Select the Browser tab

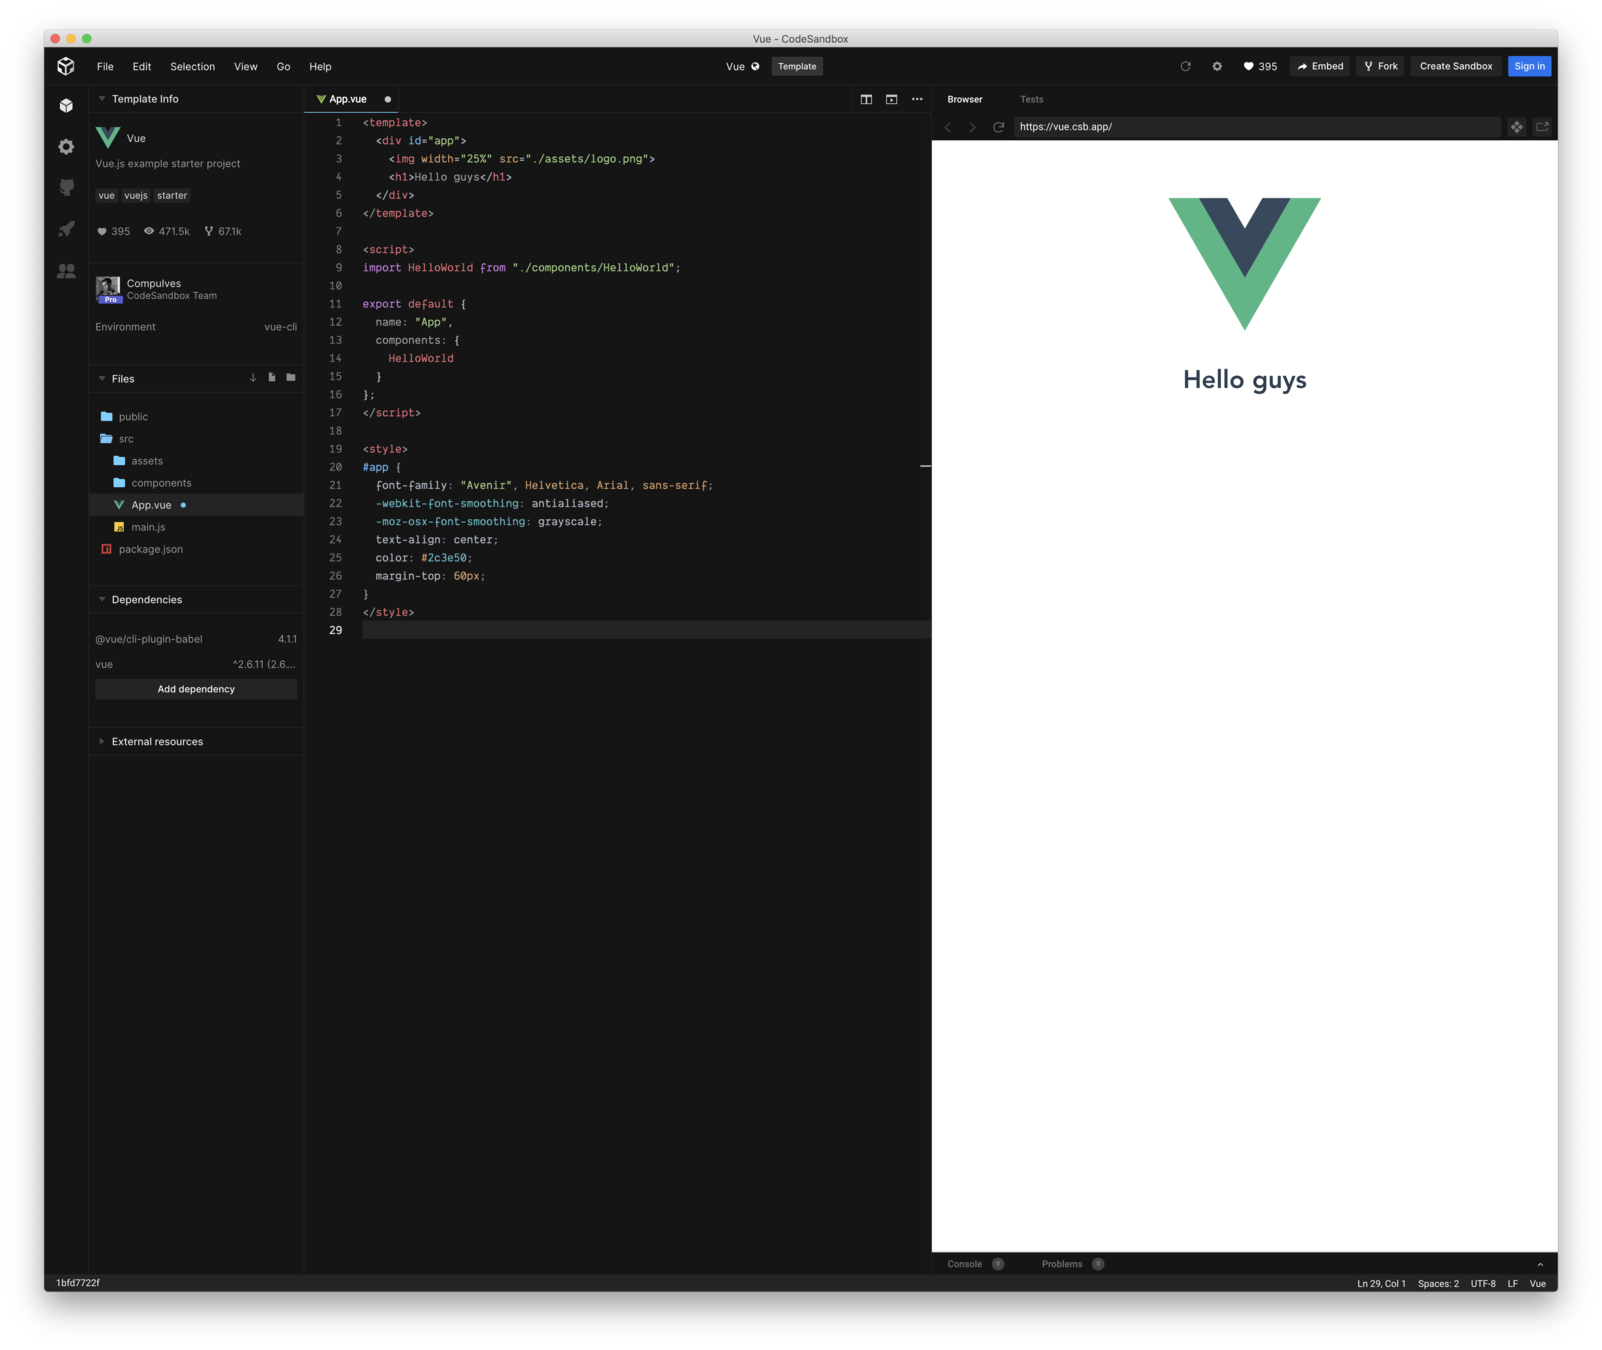tap(965, 99)
